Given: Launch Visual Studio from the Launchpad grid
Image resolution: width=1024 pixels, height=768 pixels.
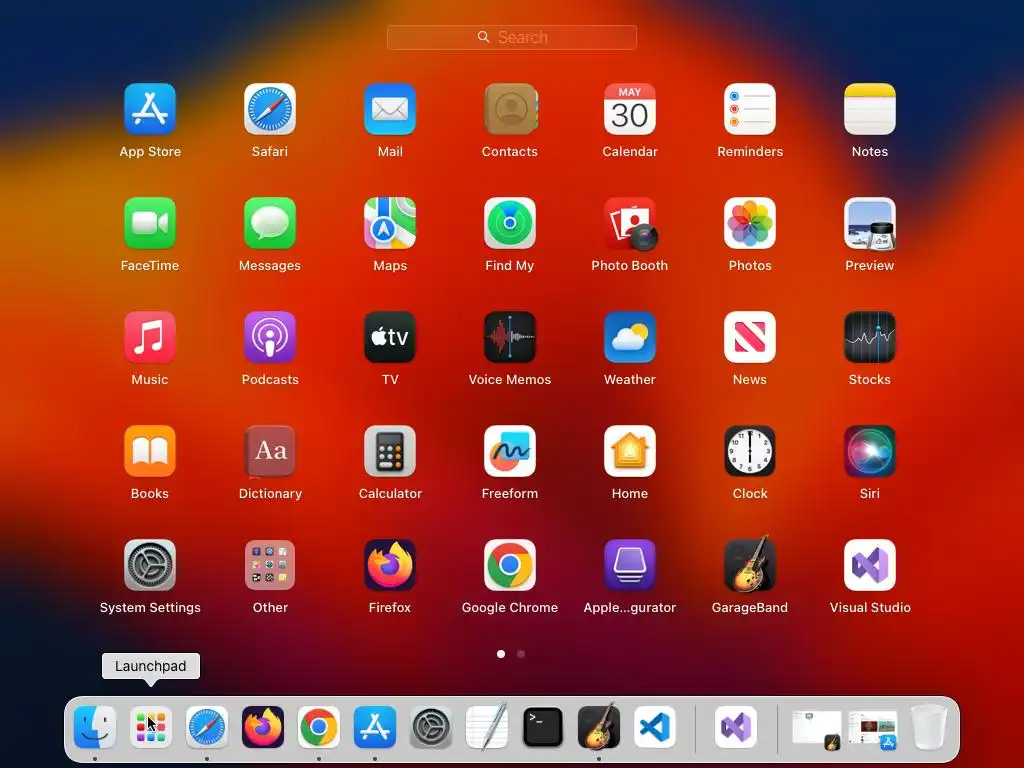Looking at the screenshot, I should coord(870,565).
